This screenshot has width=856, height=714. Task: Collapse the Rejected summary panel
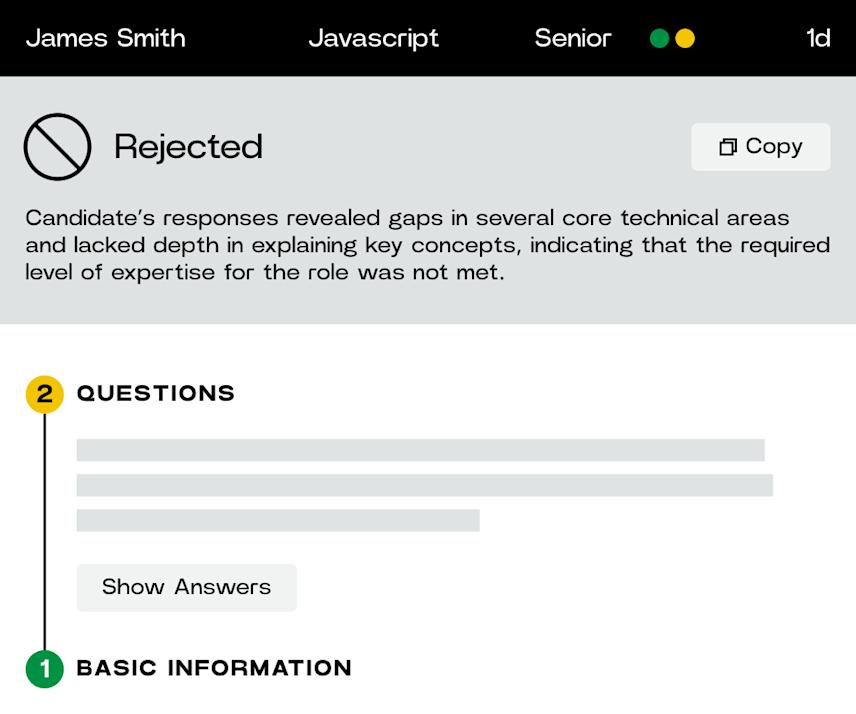coord(190,146)
